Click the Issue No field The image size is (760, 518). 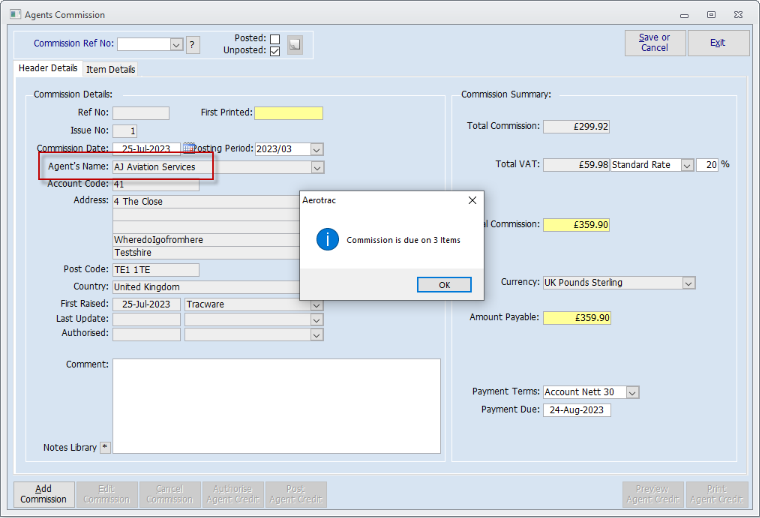125,131
